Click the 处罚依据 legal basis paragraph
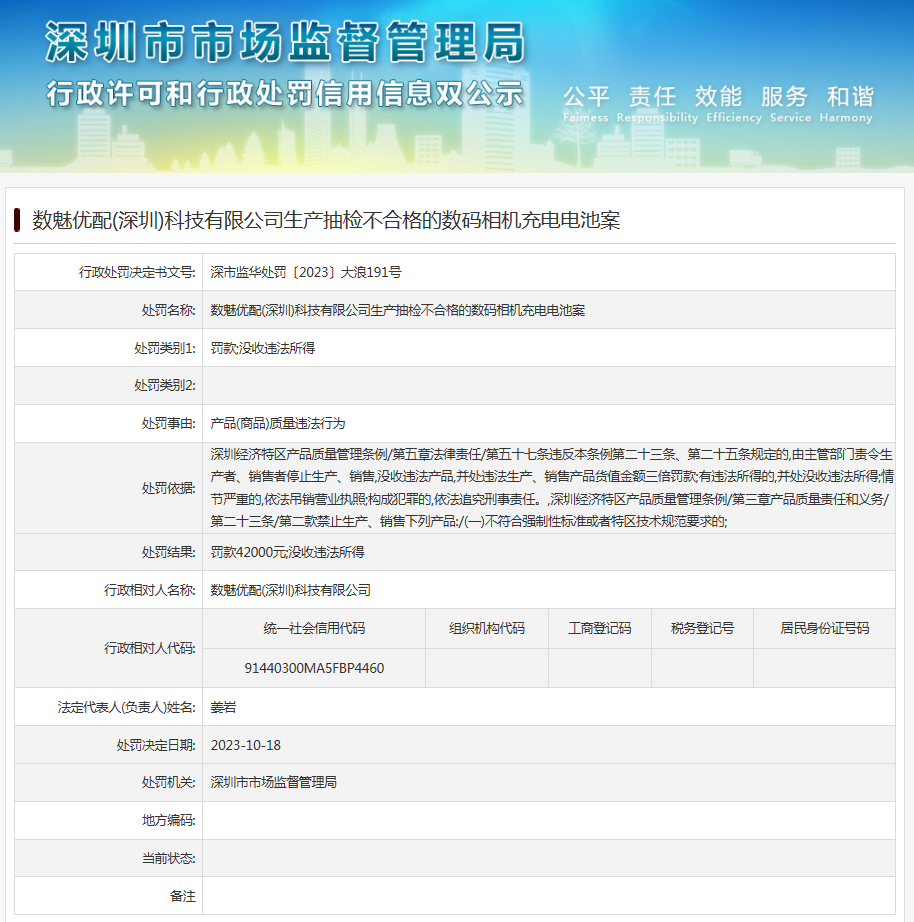The image size is (914, 922). click(x=552, y=487)
